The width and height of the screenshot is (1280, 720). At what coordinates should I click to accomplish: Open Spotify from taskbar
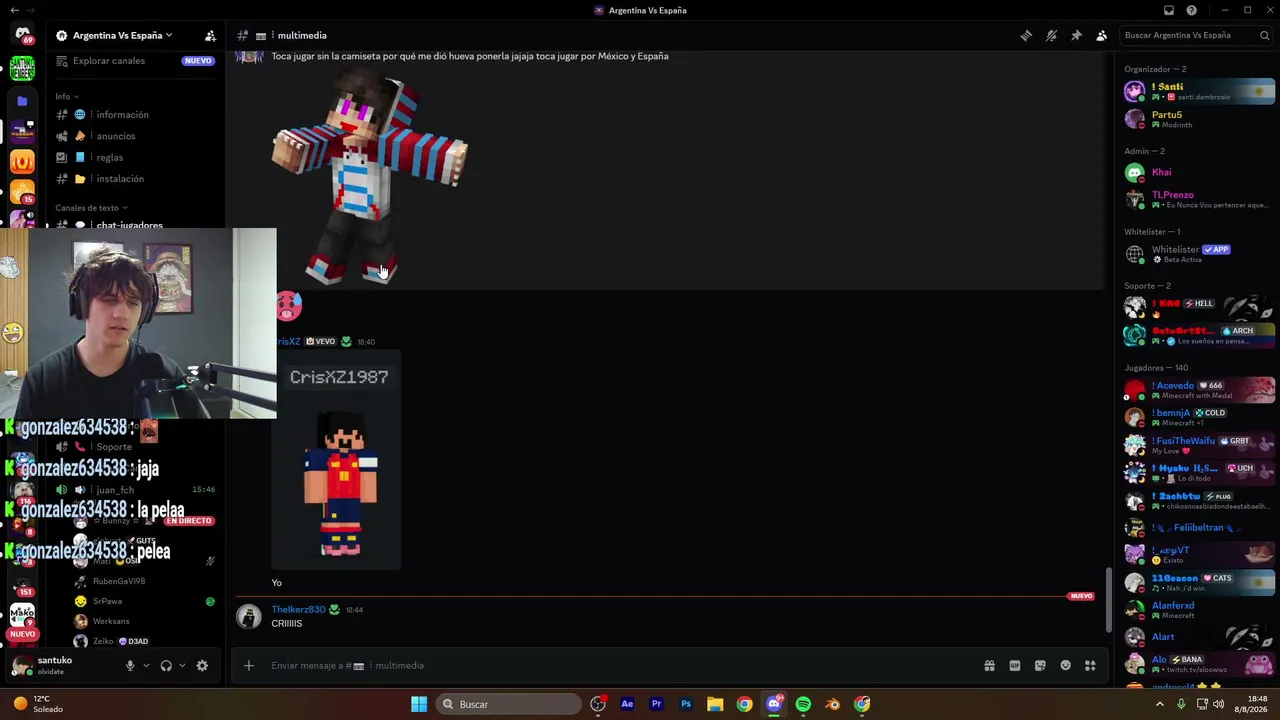pyautogui.click(x=803, y=704)
